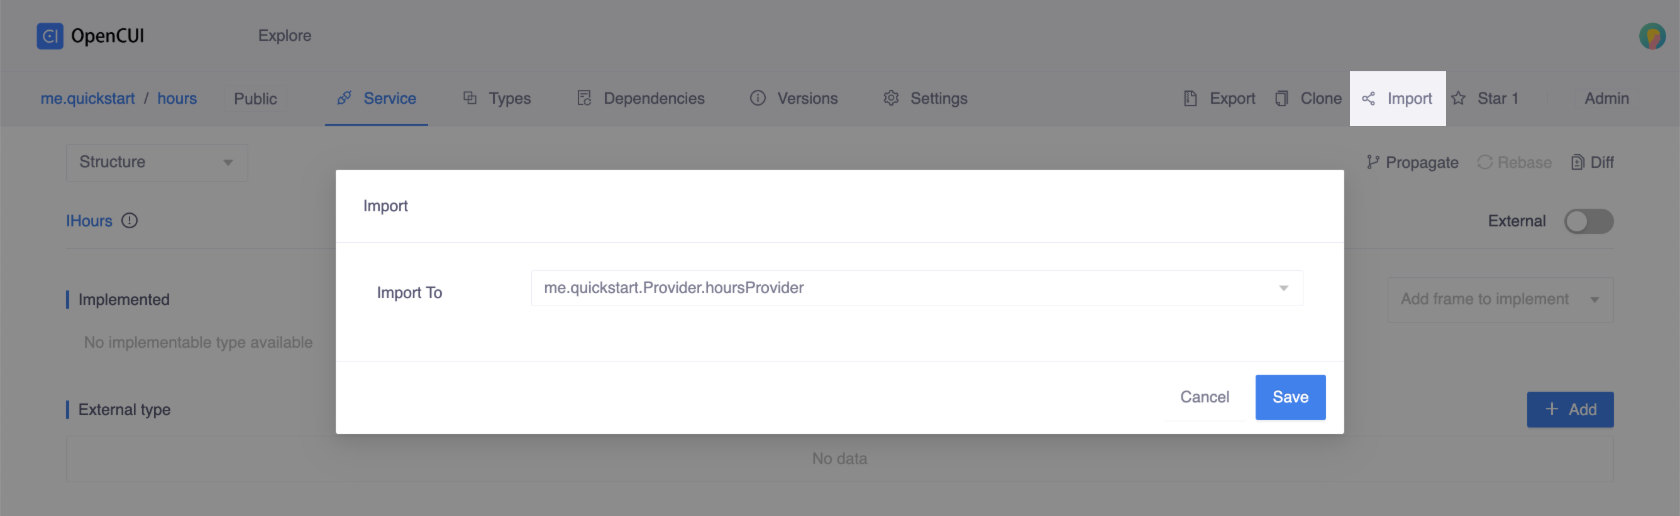1680x516 pixels.
Task: Click the Star icon
Action: 1459,98
